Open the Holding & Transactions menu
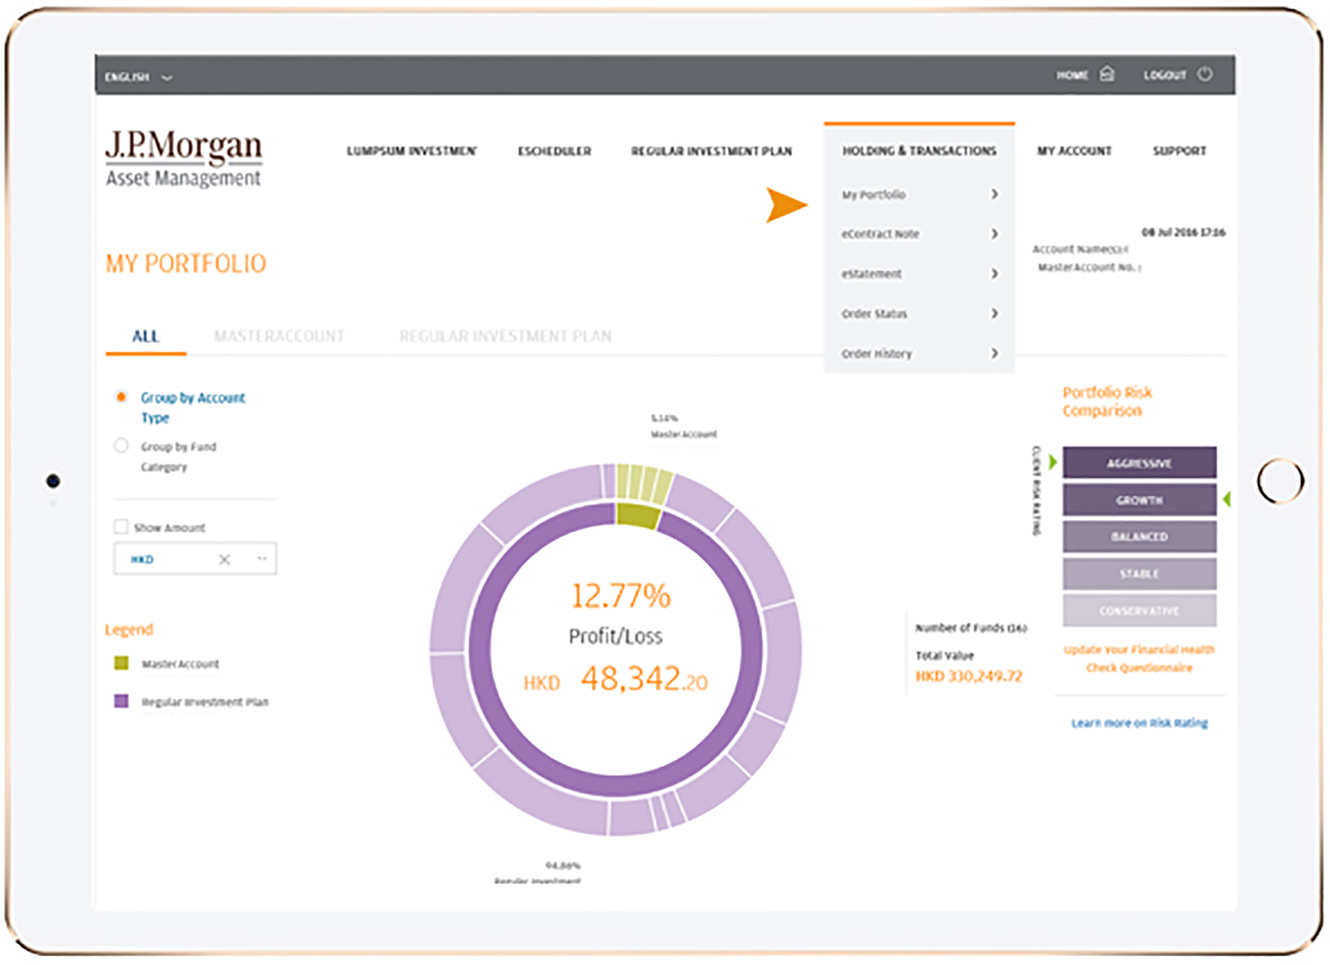1330x965 pixels. (919, 151)
